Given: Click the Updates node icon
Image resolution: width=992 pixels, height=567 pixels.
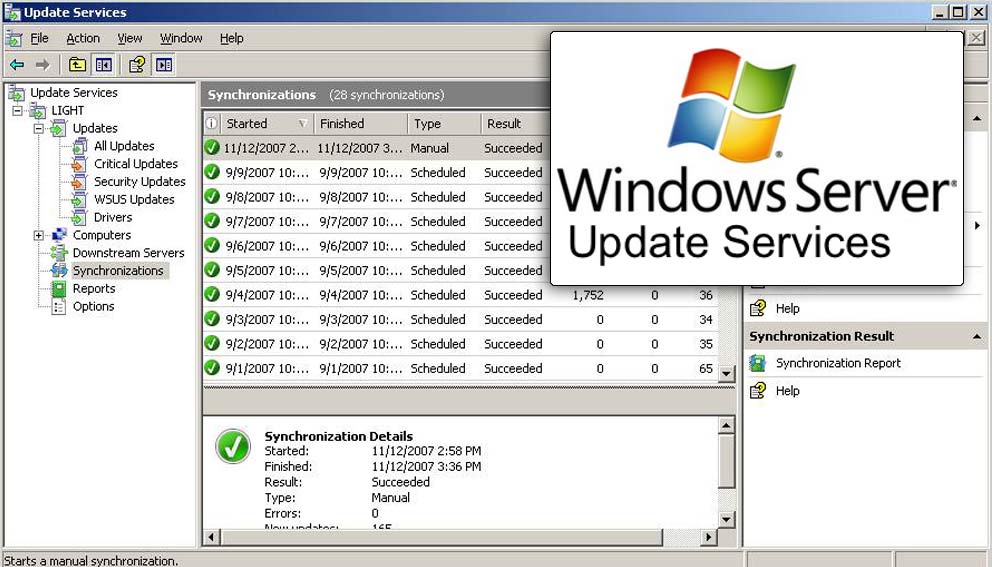Looking at the screenshot, I should tap(59, 128).
